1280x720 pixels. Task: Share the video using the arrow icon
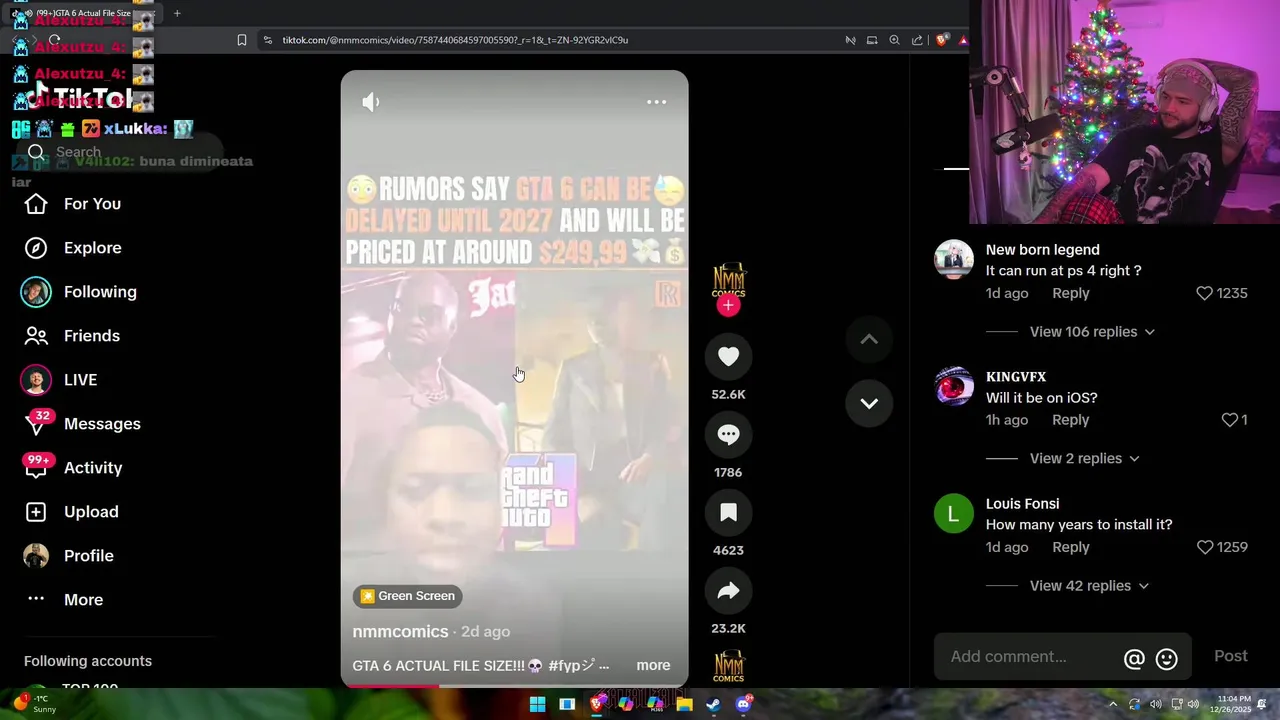tap(728, 591)
